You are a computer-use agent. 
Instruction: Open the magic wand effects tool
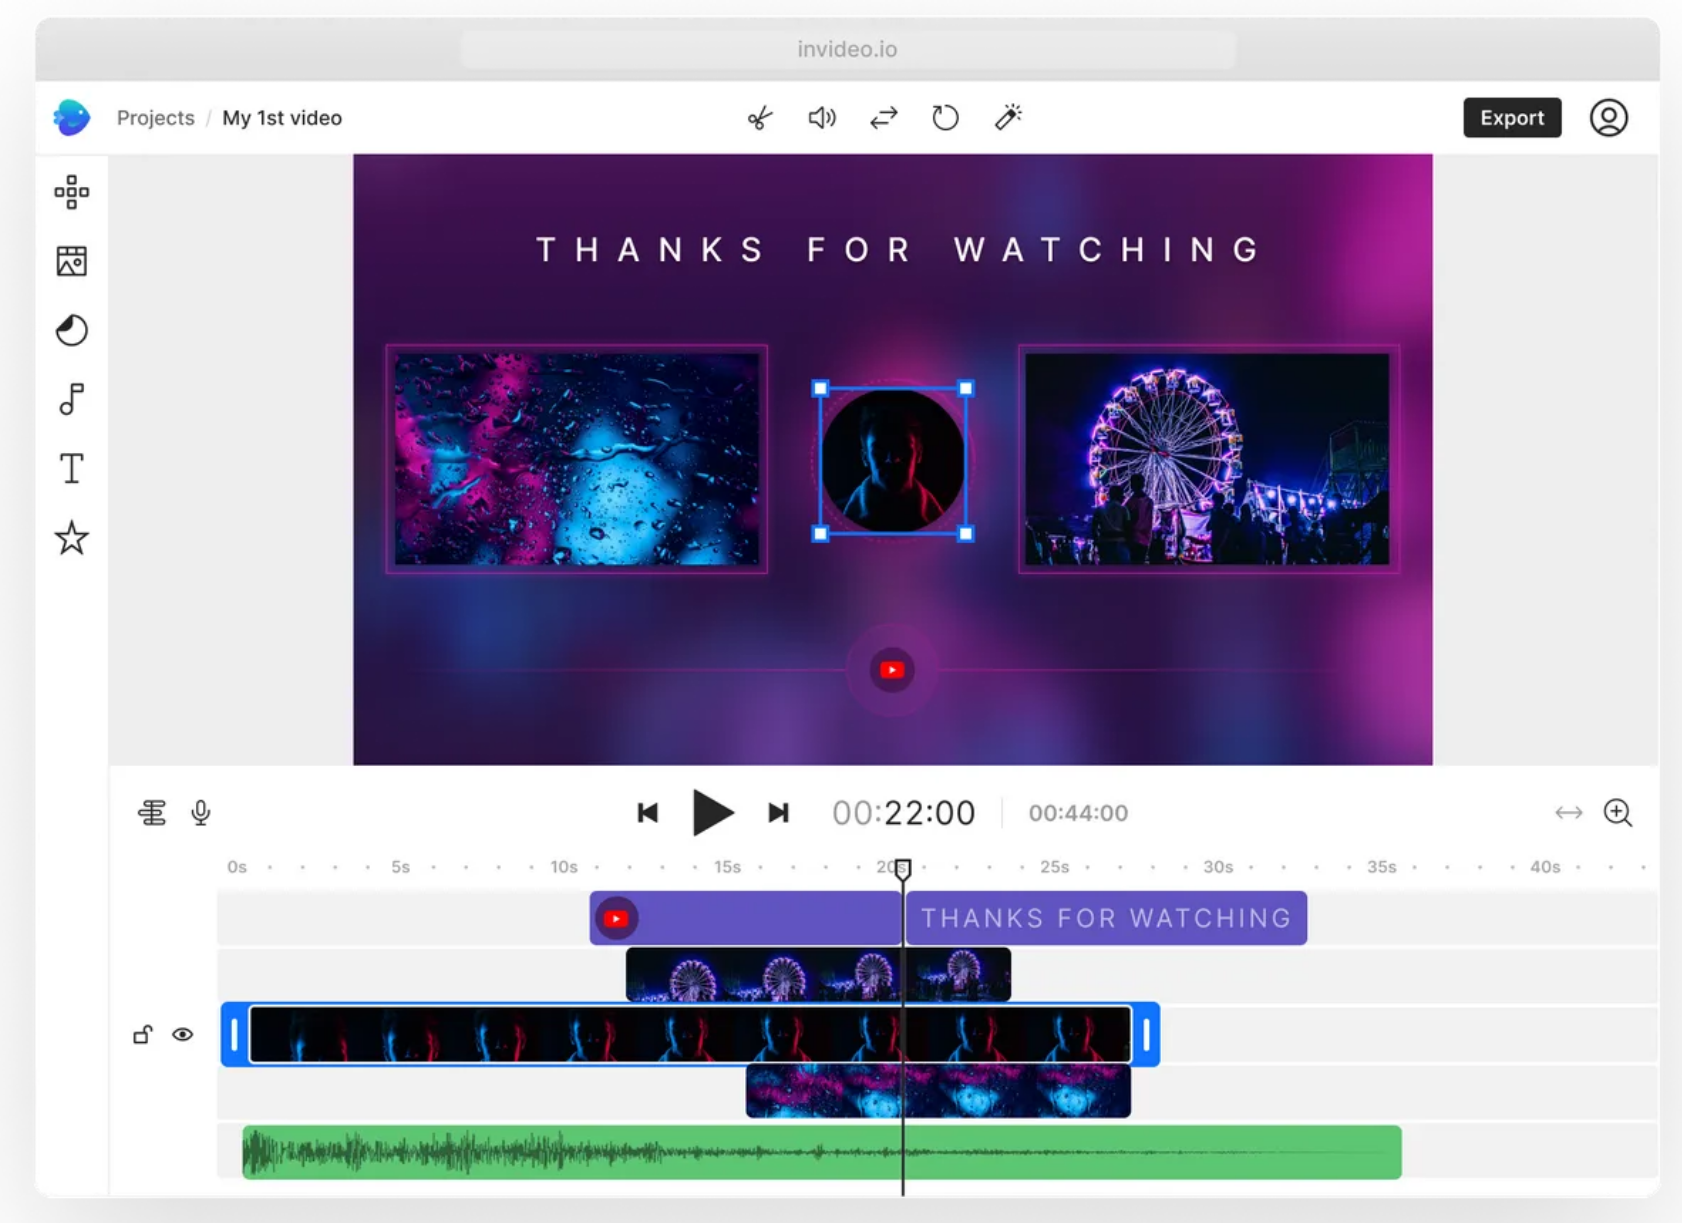[1008, 117]
